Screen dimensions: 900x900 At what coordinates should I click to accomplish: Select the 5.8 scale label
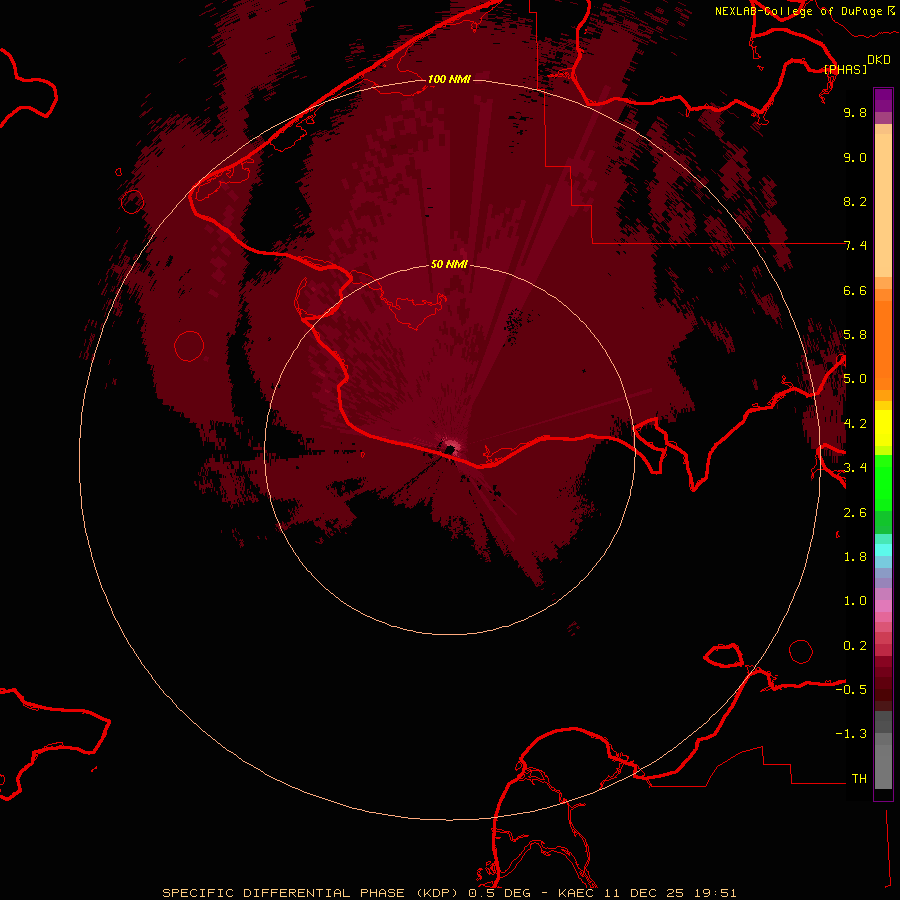[855, 335]
